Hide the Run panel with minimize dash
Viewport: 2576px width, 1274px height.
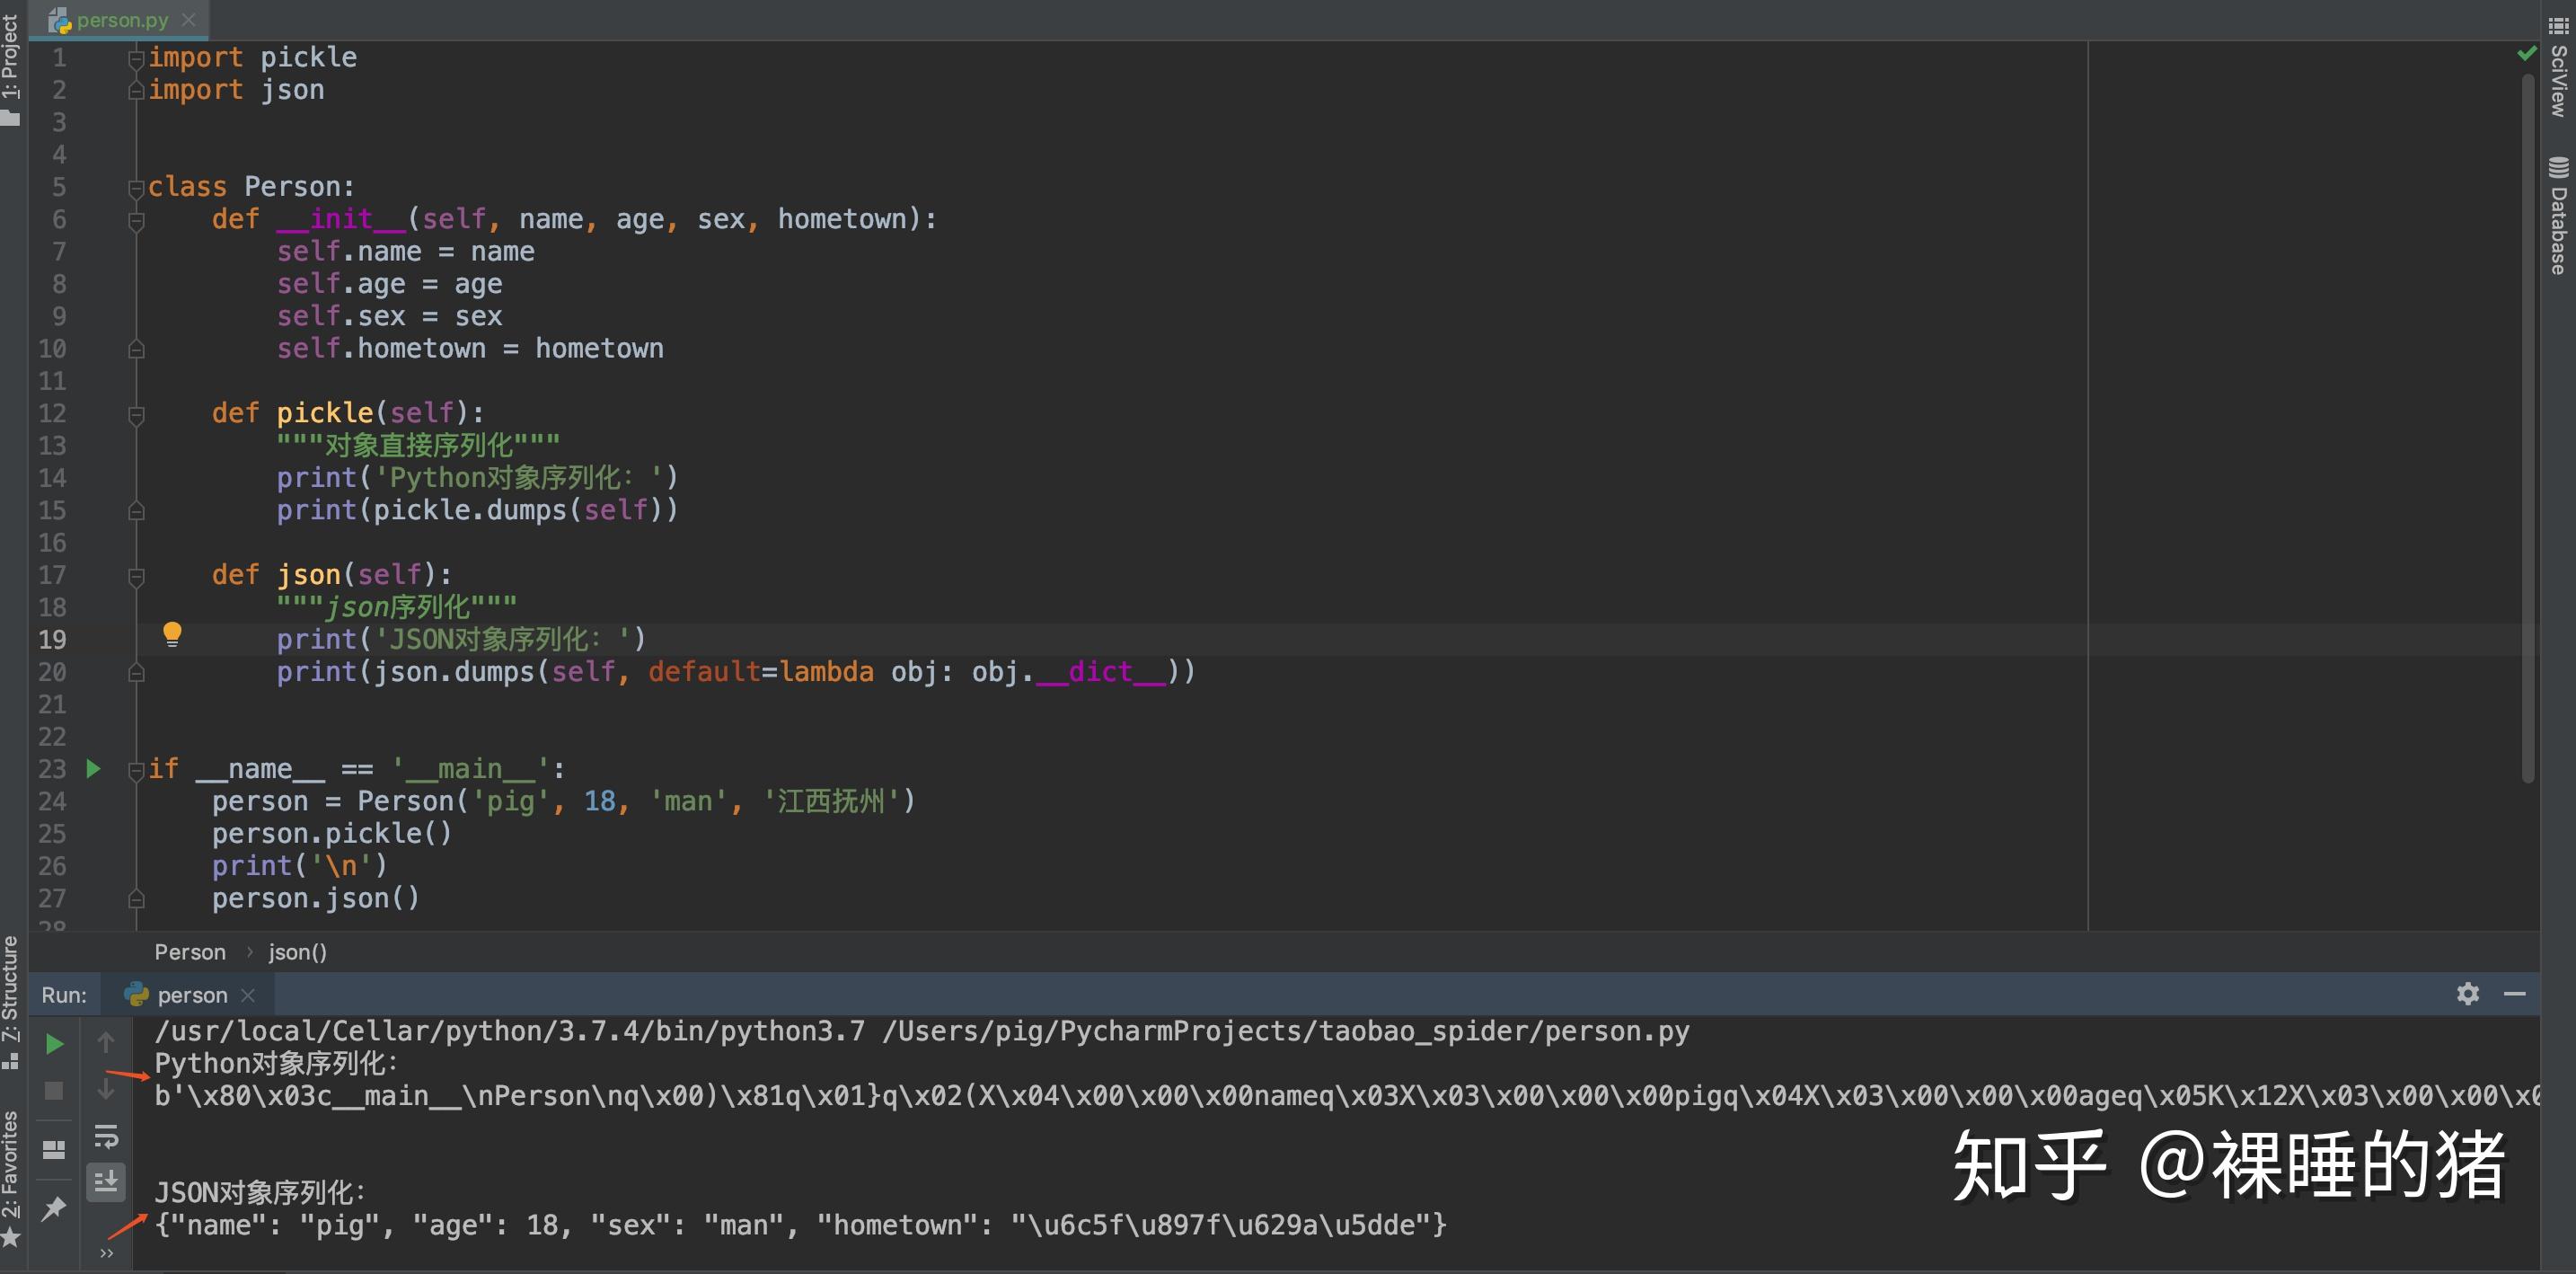tap(2514, 993)
